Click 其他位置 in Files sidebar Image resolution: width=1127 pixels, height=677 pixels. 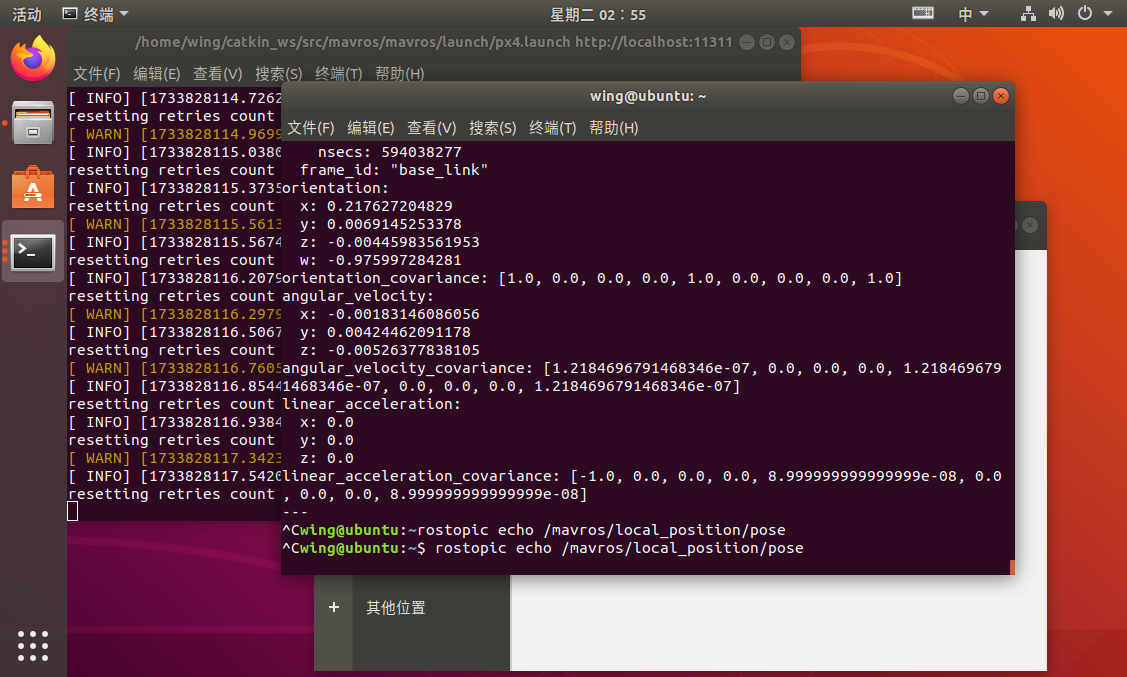point(396,608)
